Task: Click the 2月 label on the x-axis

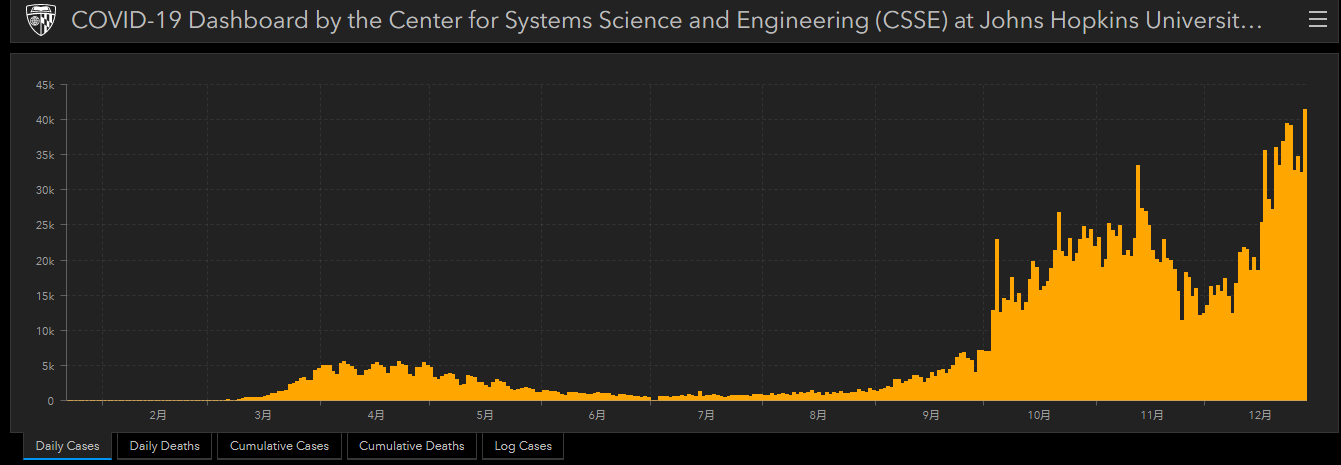Action: coord(158,414)
